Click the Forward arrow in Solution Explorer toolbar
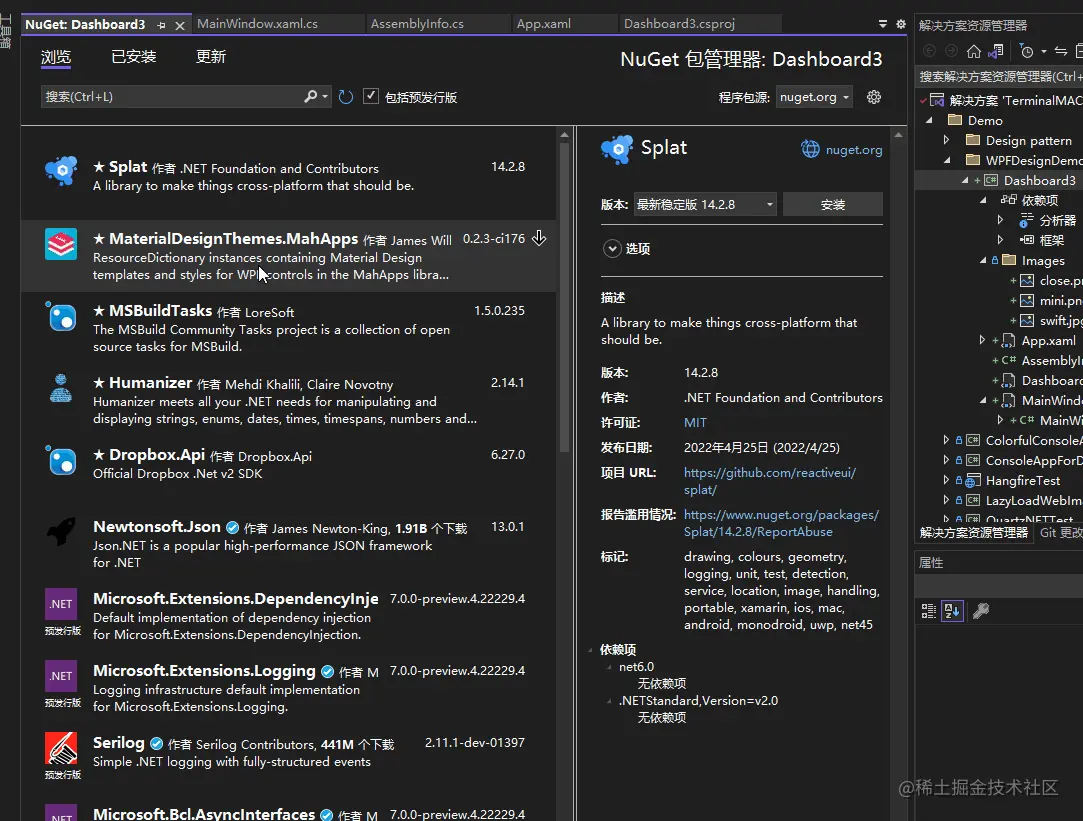1083x821 pixels. tap(951, 51)
